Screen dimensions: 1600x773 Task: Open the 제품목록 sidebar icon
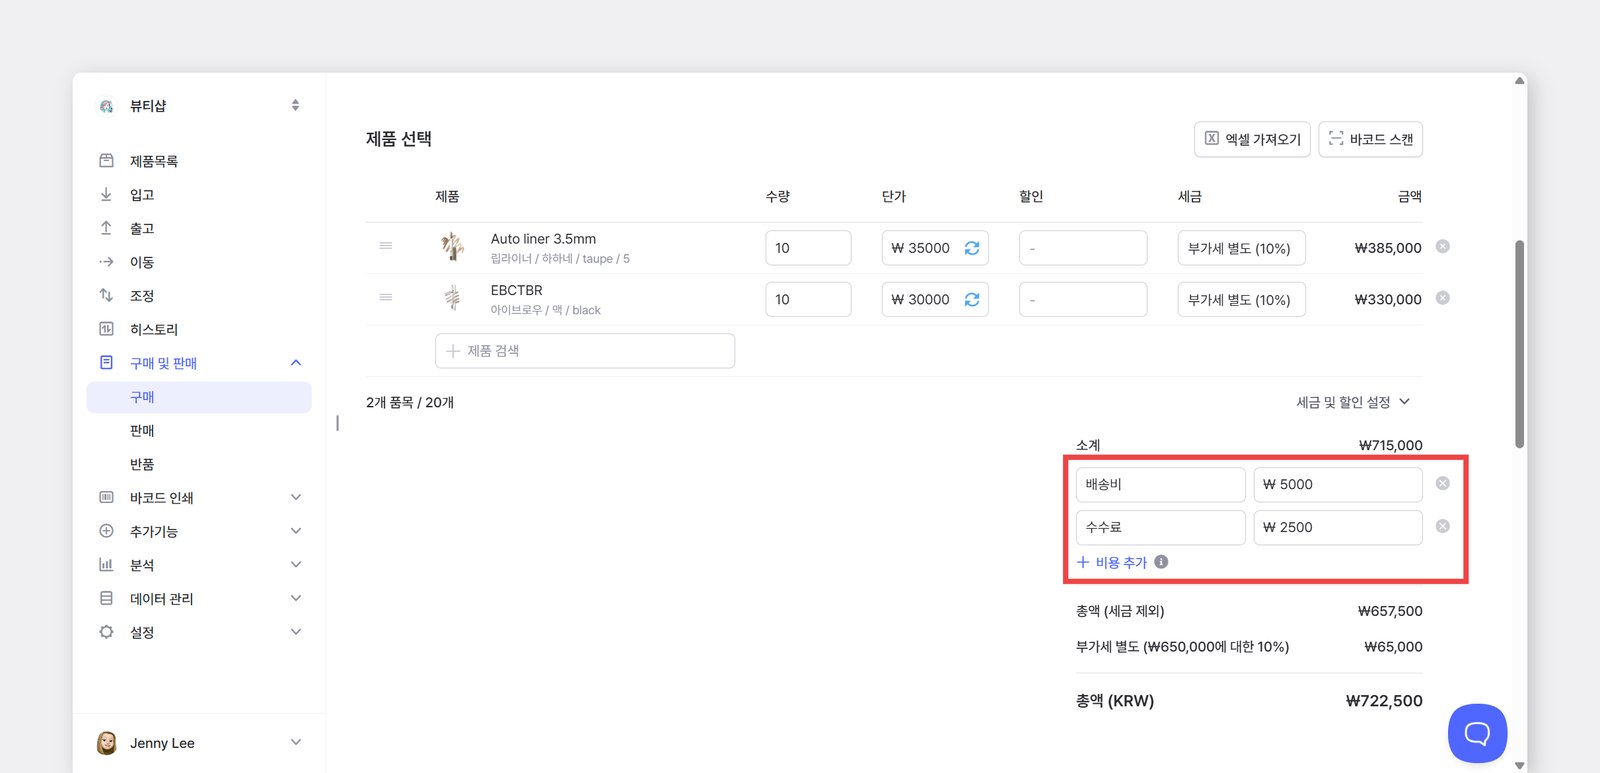point(106,161)
